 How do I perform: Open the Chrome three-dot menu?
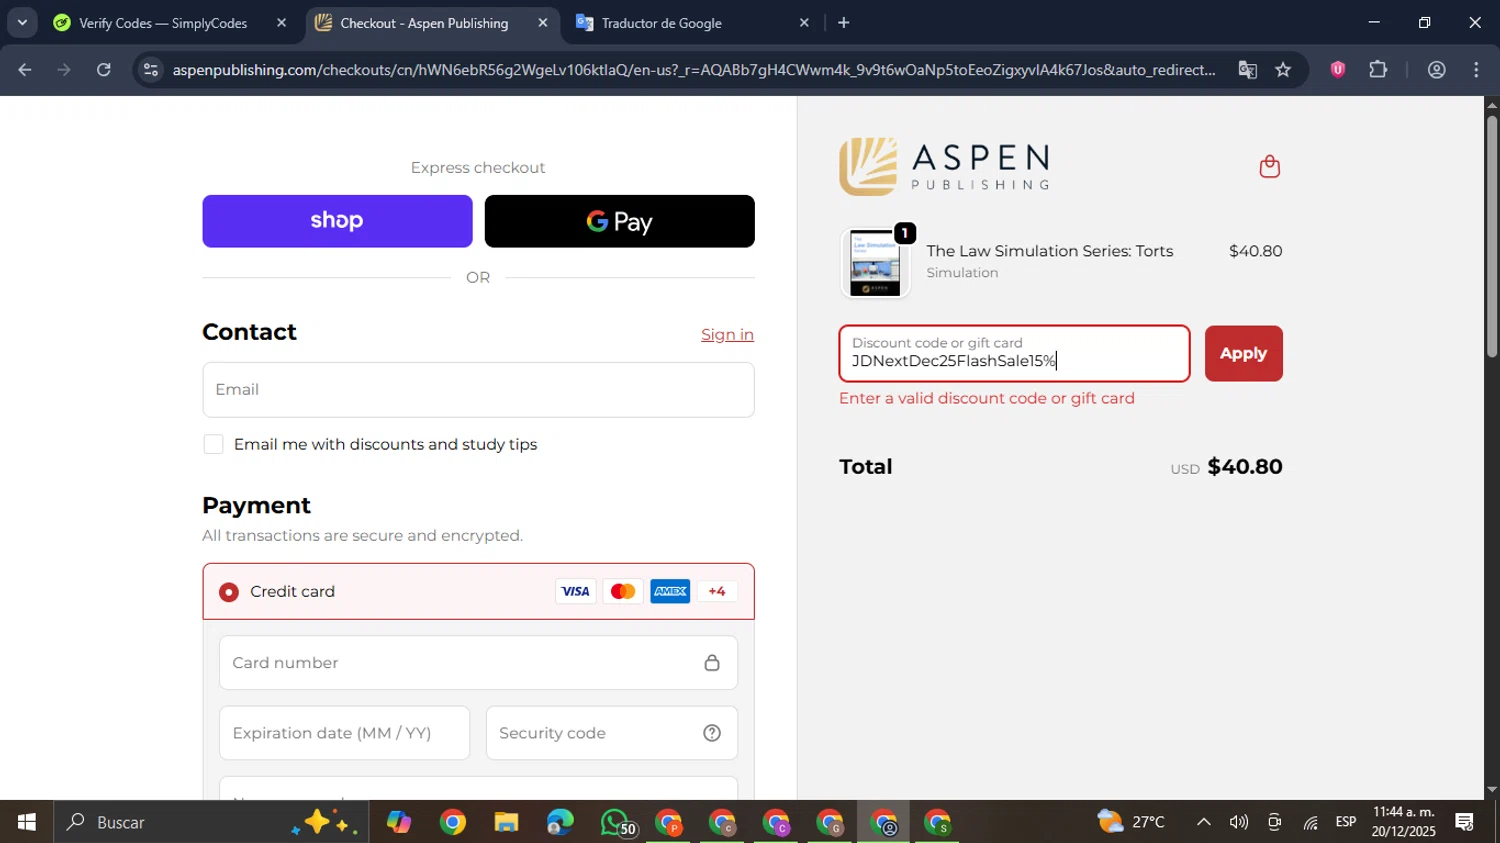(x=1476, y=70)
